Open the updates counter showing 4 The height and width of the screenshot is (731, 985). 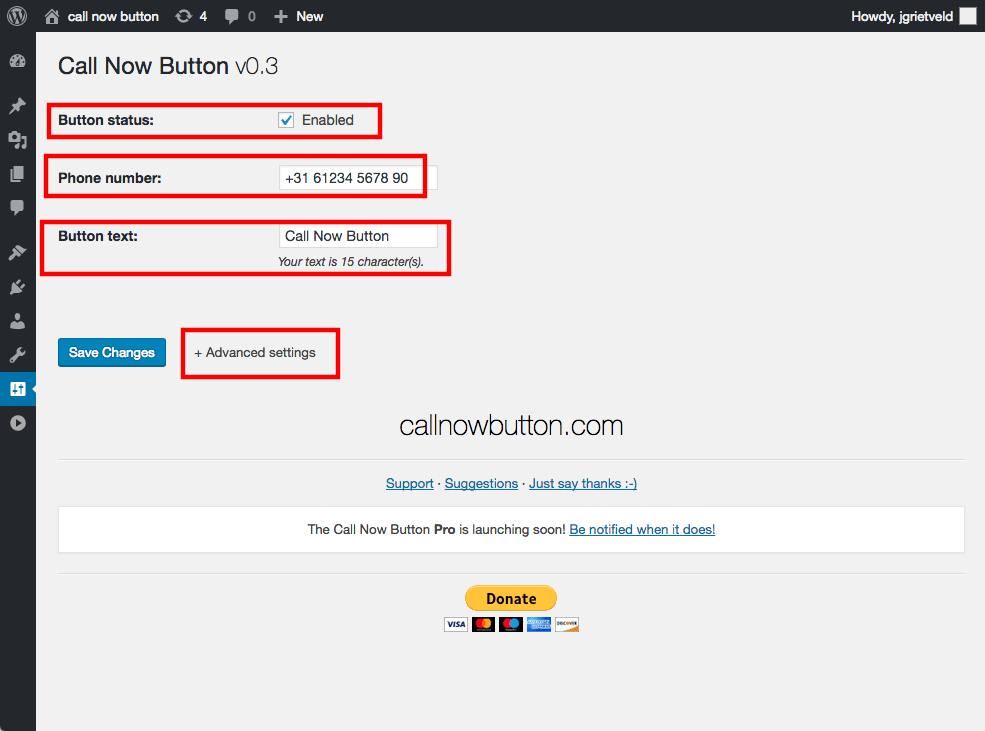click(191, 16)
